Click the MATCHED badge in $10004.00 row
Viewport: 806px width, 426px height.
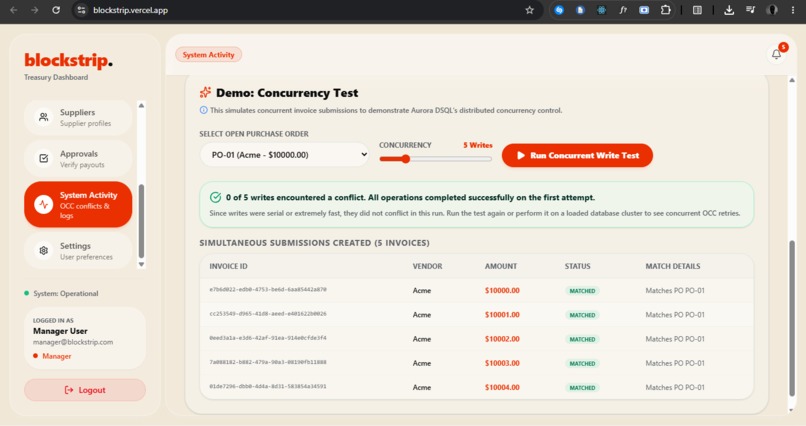pyautogui.click(x=582, y=387)
